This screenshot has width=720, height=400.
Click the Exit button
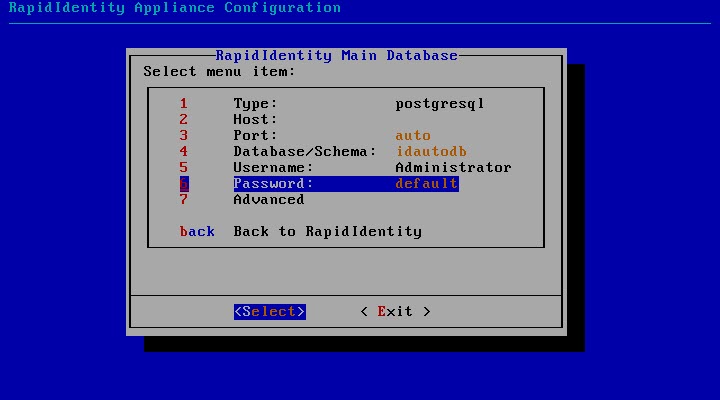pyautogui.click(x=395, y=311)
